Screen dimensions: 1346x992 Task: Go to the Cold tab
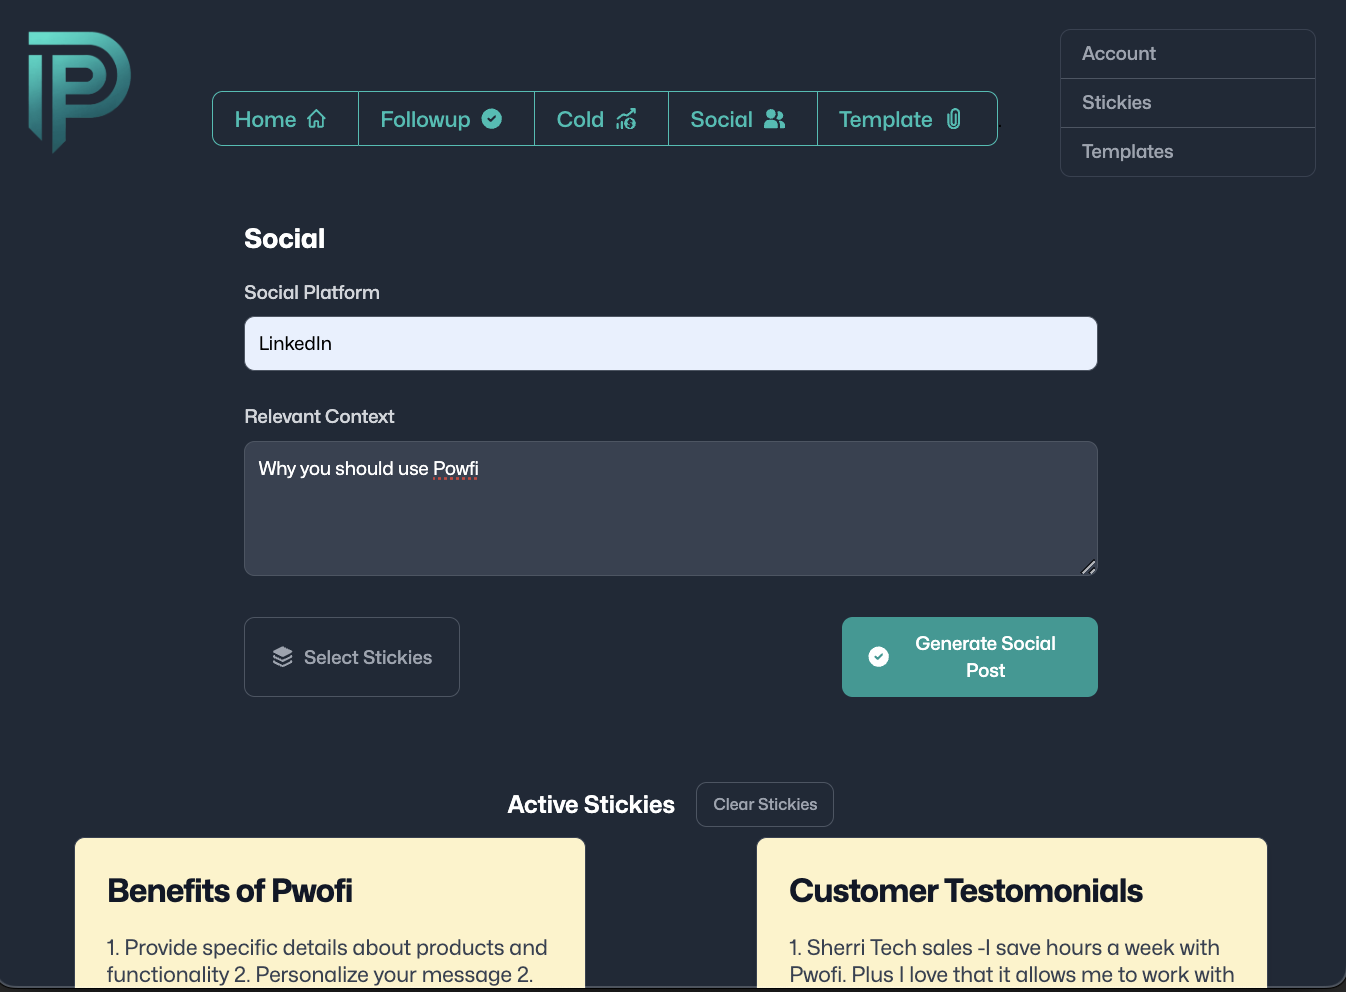(581, 119)
